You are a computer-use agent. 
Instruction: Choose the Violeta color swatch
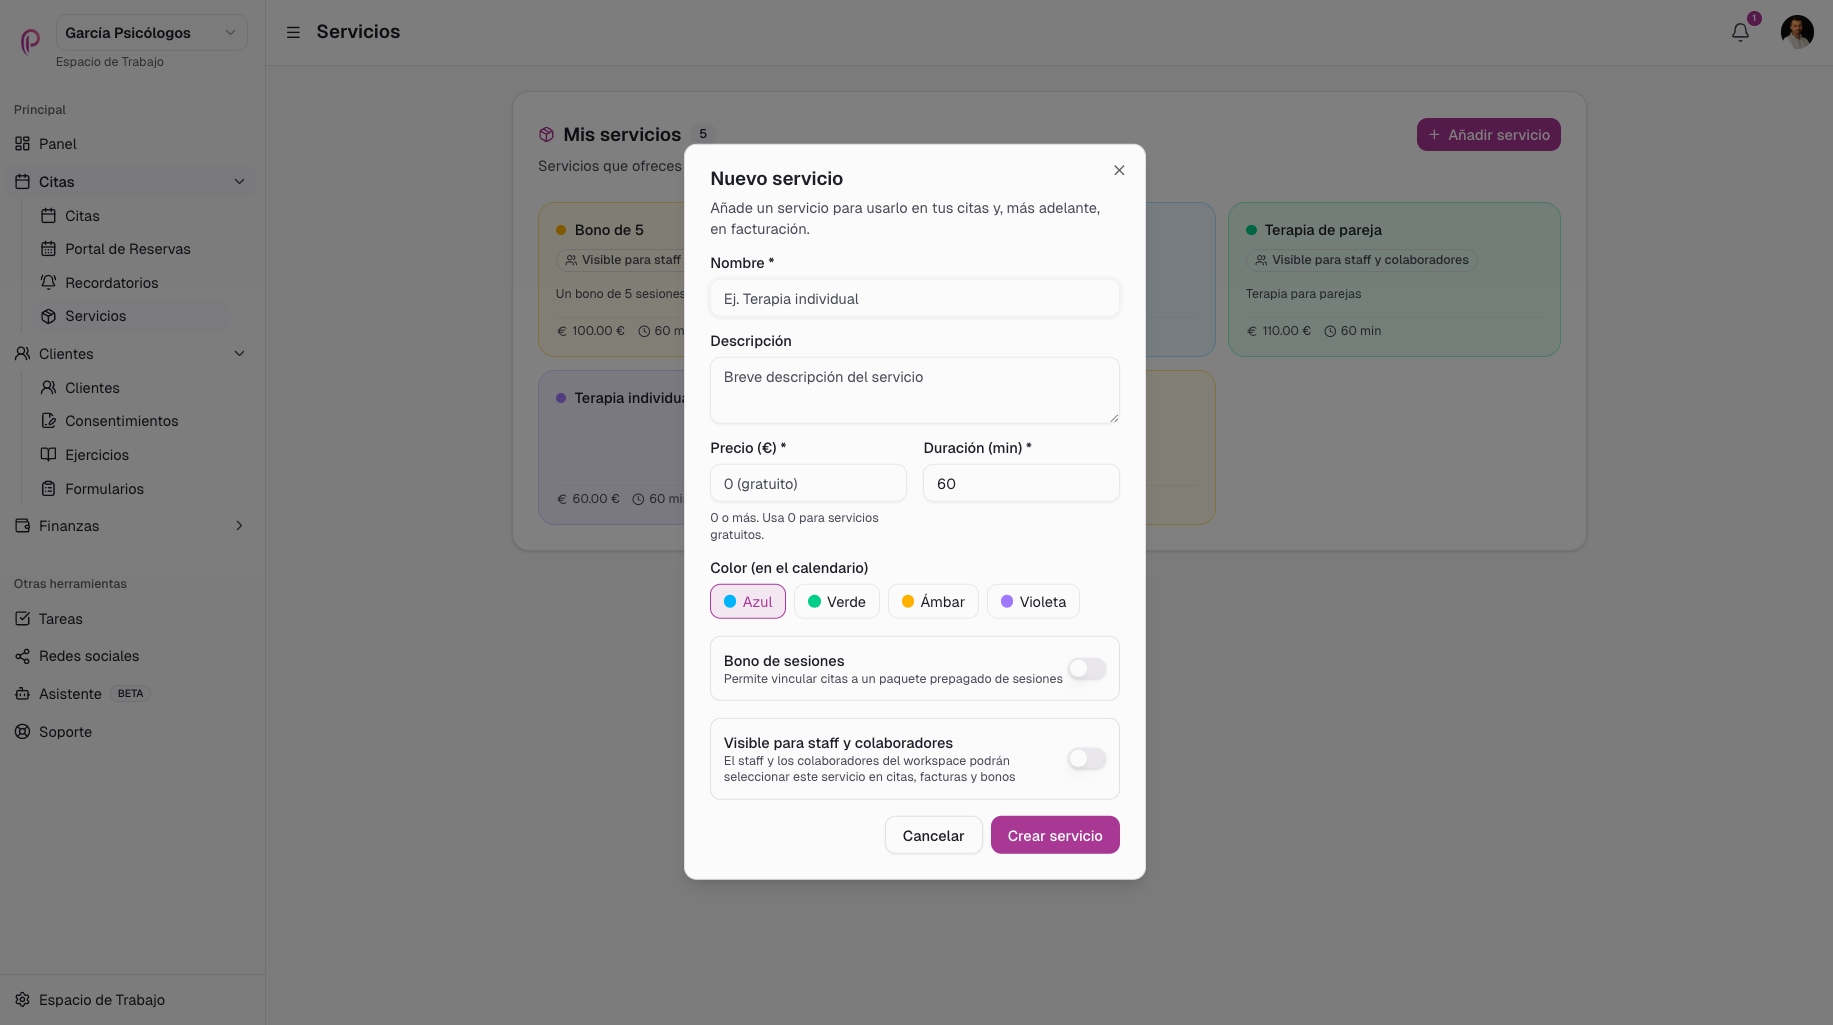pyautogui.click(x=1033, y=602)
